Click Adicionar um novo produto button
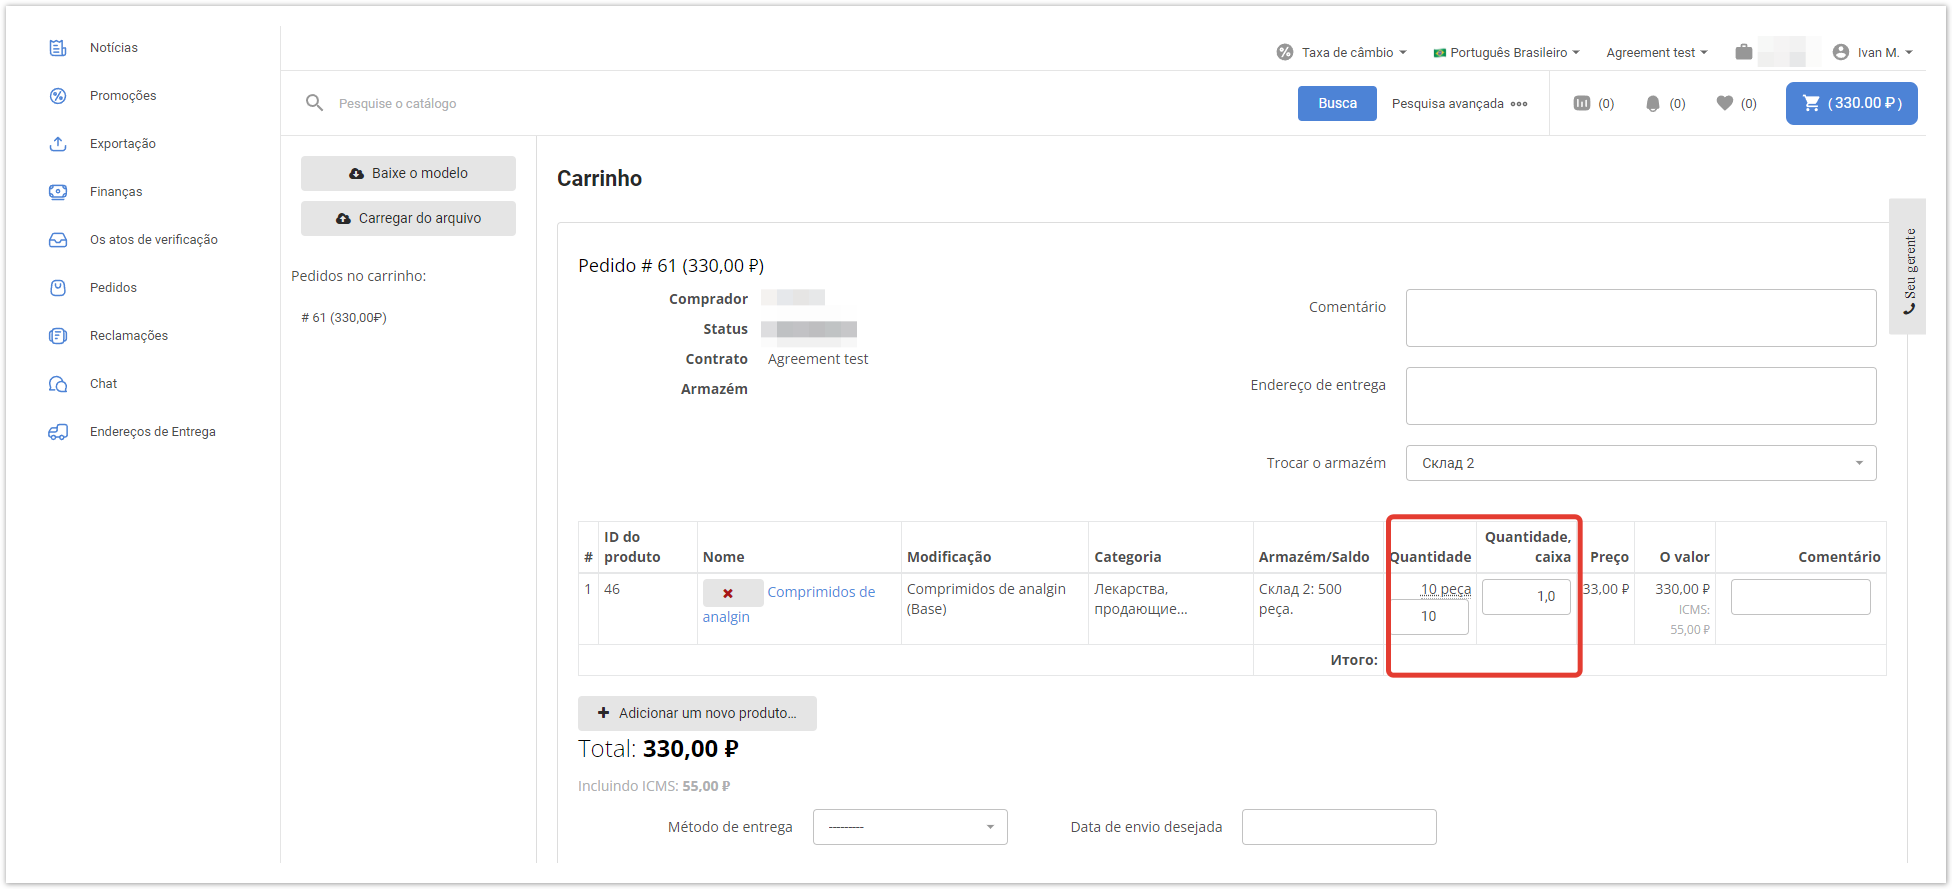This screenshot has height=889, width=1952. [x=697, y=713]
